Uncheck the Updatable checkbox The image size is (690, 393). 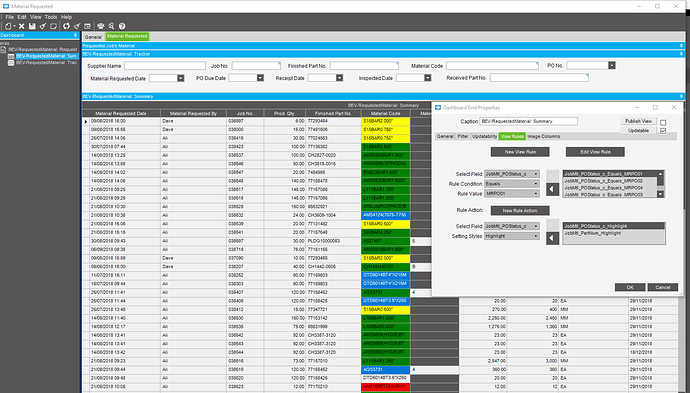[x=663, y=131]
